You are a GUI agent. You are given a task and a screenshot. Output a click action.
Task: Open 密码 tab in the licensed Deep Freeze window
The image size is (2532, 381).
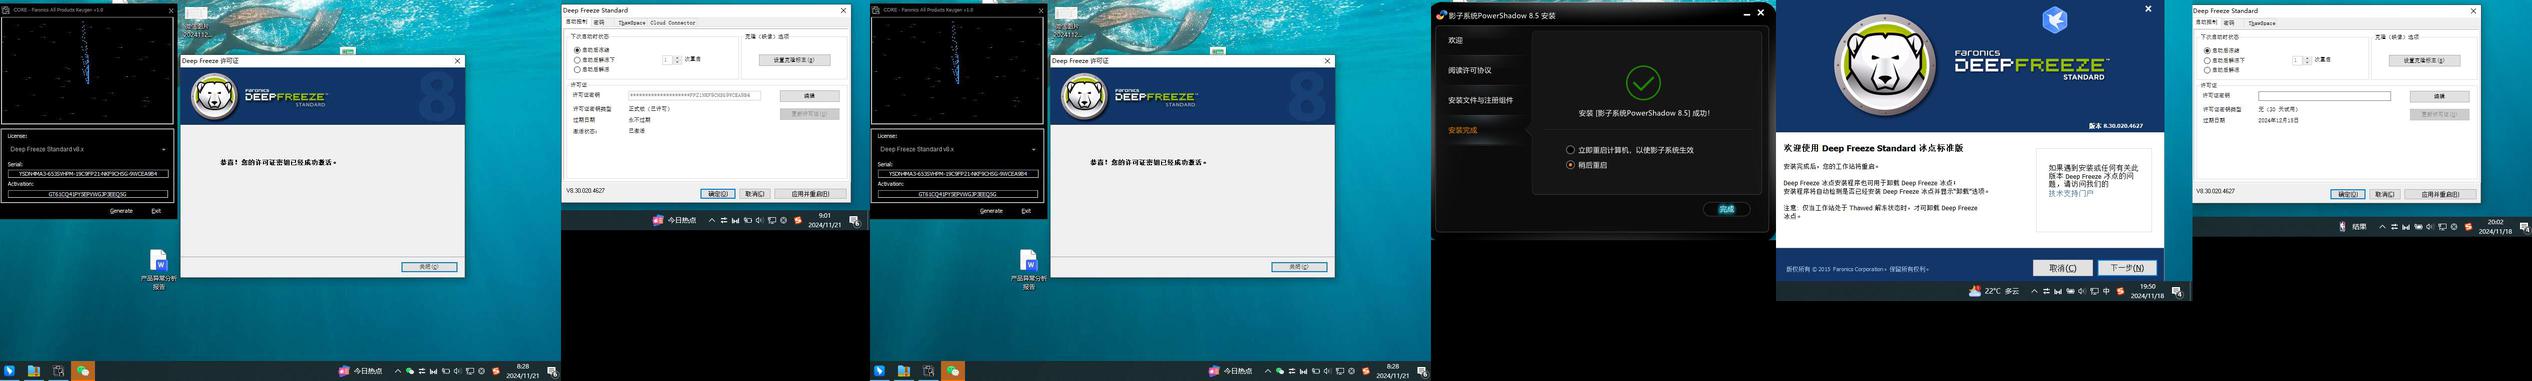point(599,22)
